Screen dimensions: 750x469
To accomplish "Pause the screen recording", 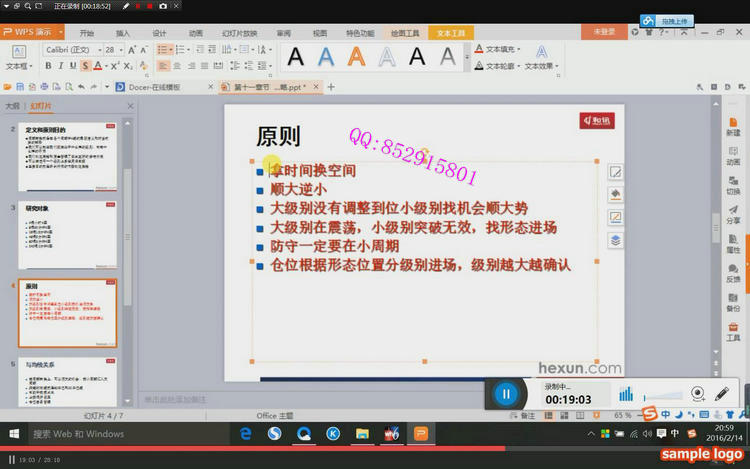I will pyautogui.click(x=506, y=394).
